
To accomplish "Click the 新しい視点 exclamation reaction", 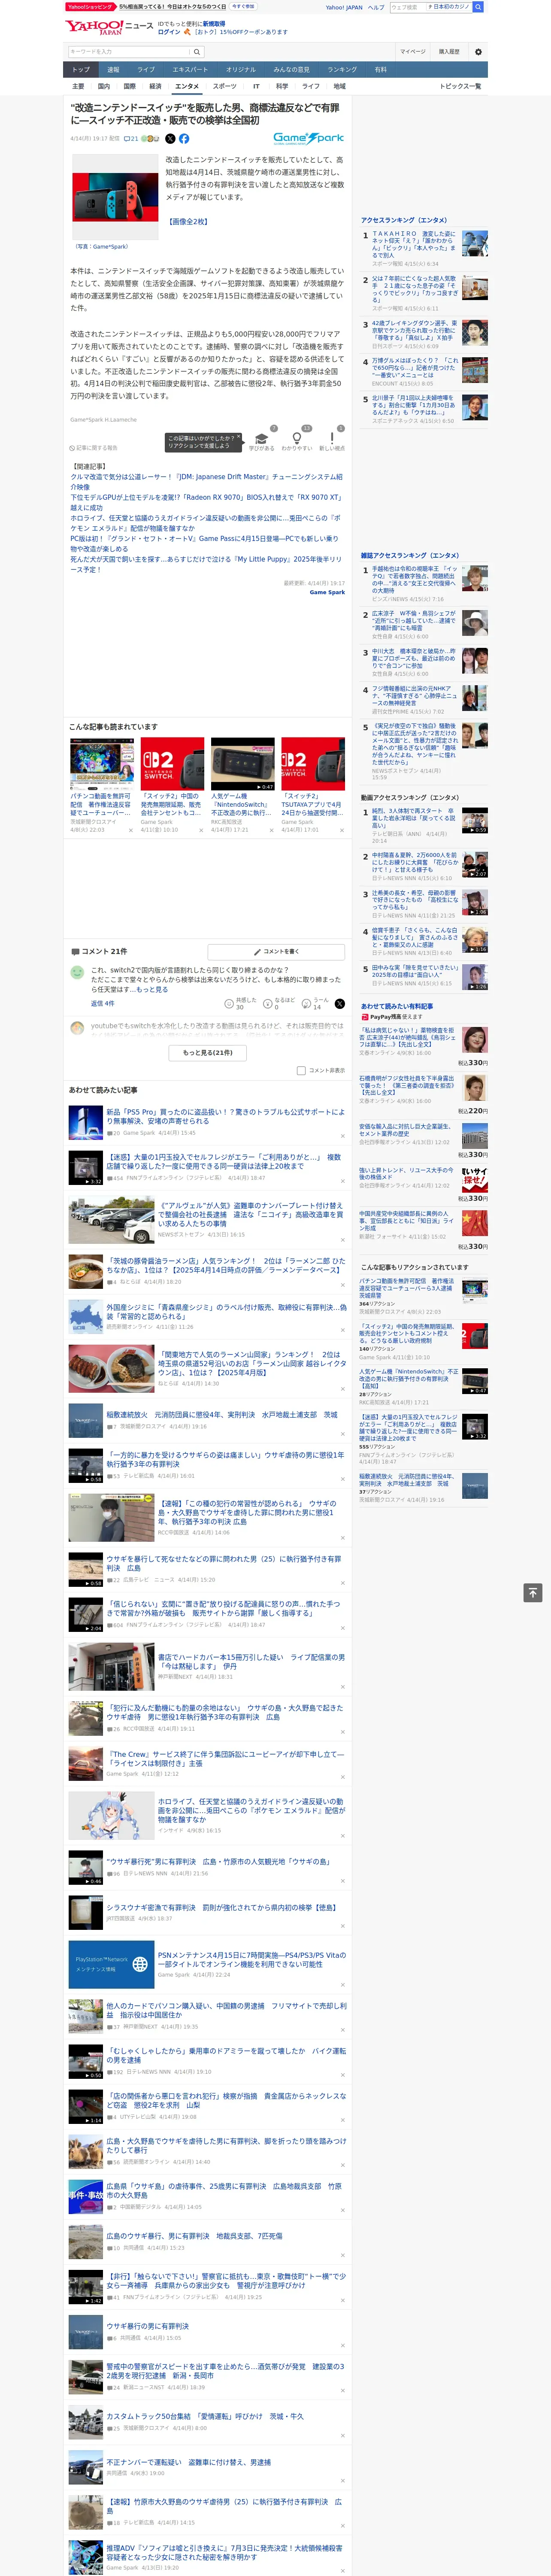I will [x=332, y=440].
